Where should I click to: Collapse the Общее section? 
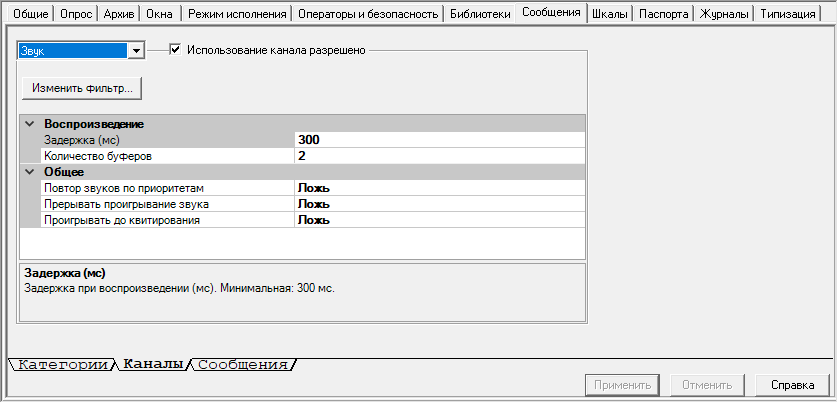(x=29, y=172)
